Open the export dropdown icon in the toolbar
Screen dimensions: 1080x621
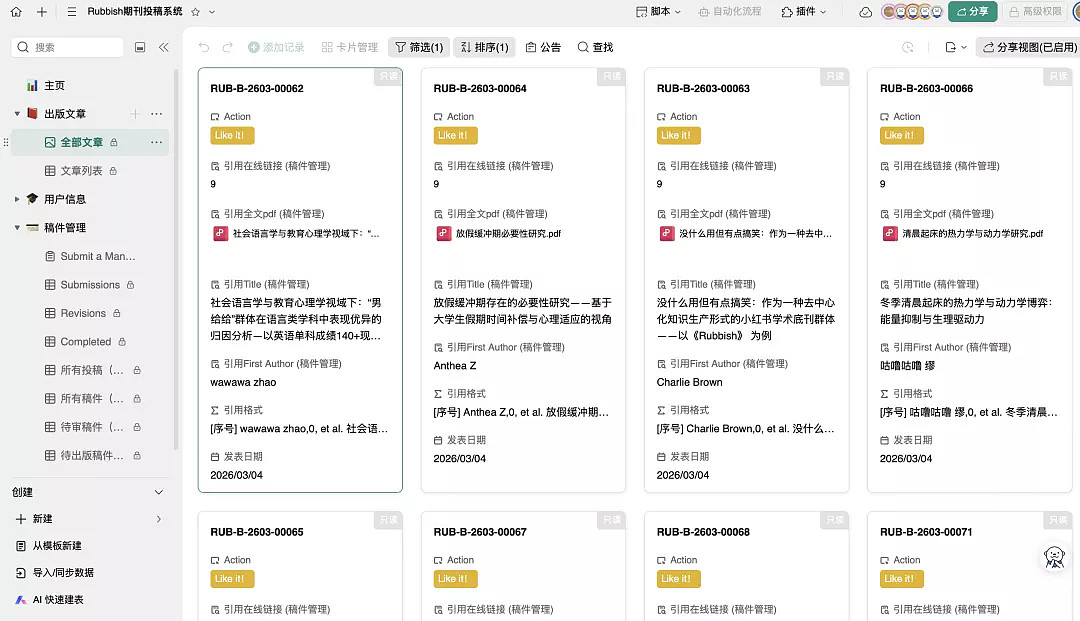pos(956,47)
